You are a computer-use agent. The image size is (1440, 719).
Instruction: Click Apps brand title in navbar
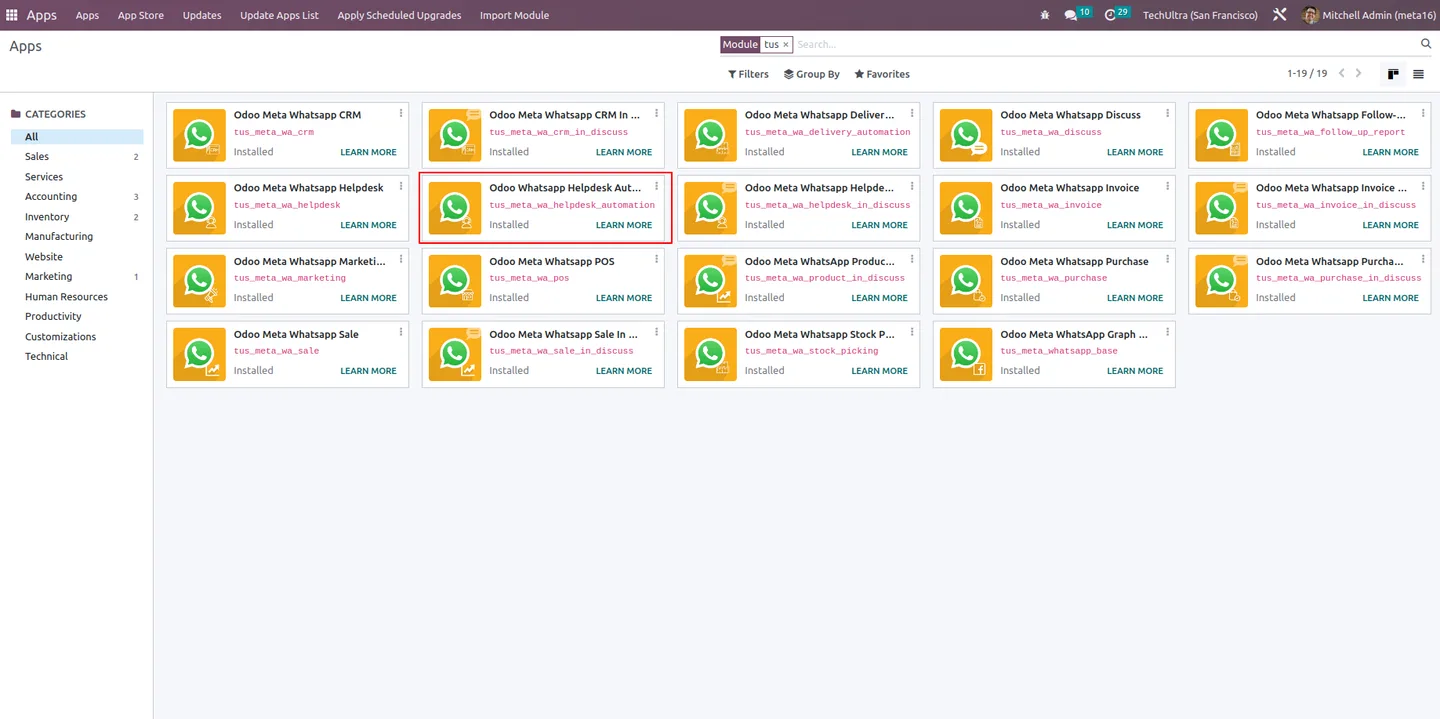pyautogui.click(x=42, y=15)
